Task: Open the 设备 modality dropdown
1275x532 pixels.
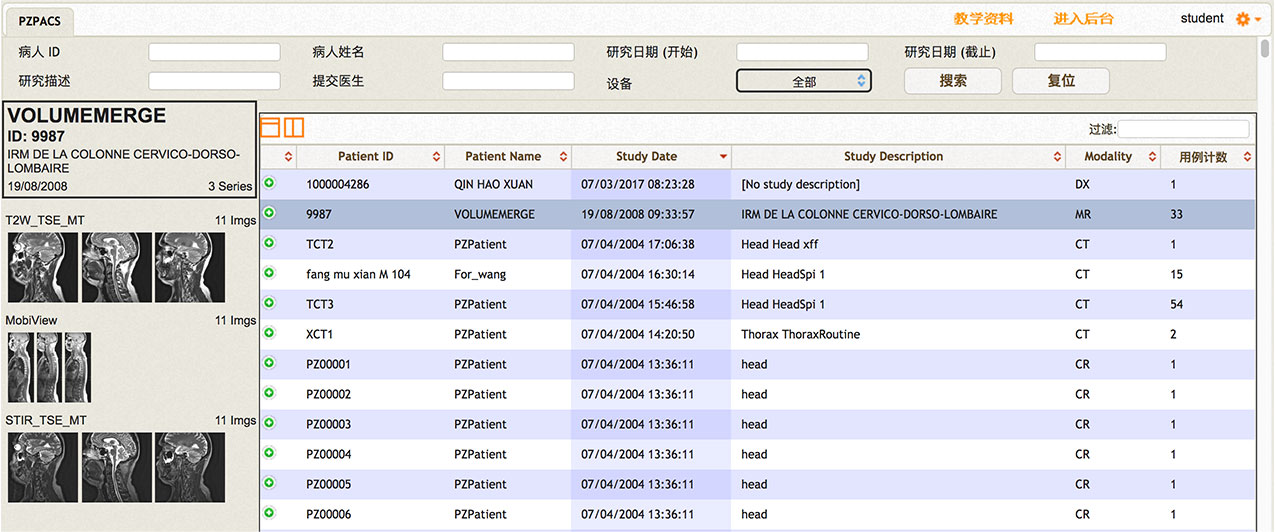Action: [804, 82]
